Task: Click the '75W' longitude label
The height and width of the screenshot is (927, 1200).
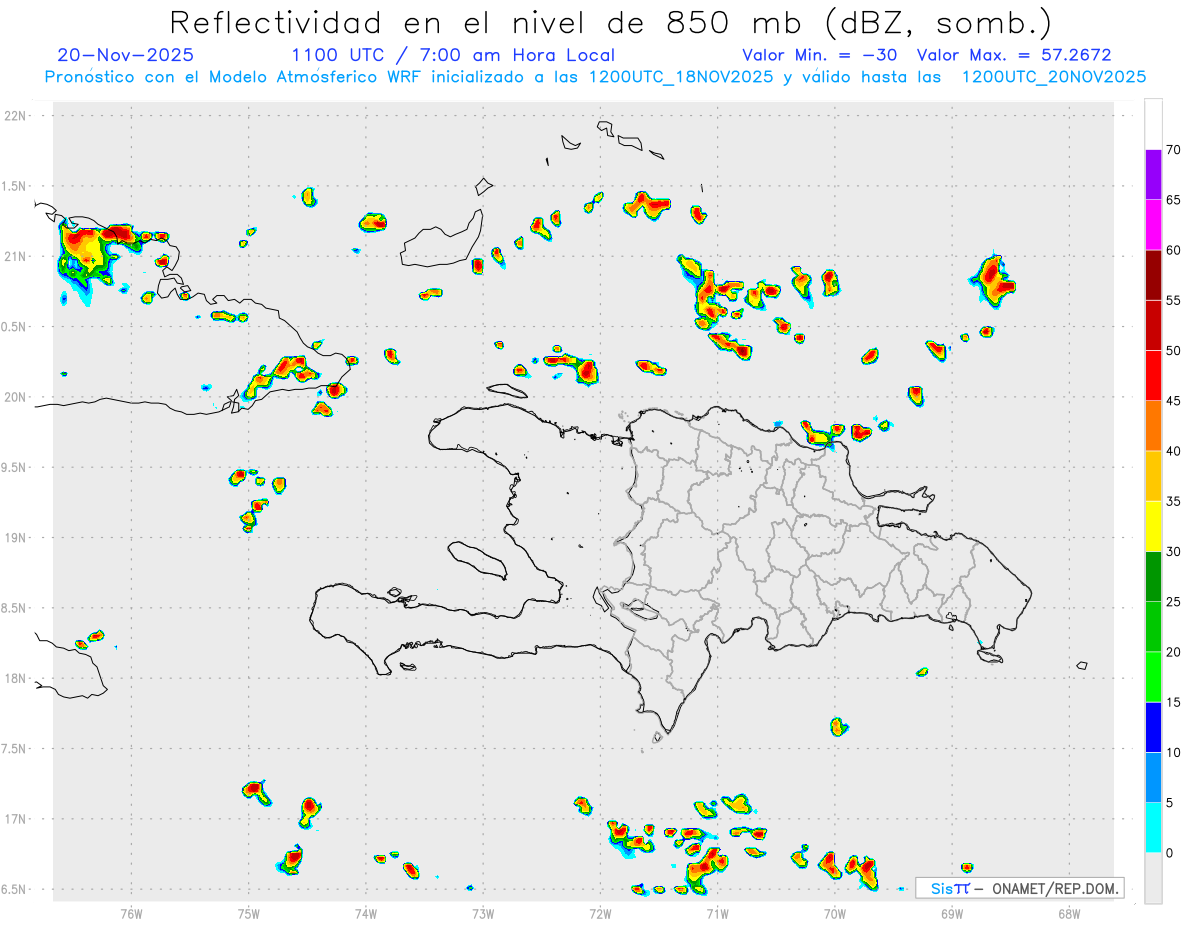Action: pos(249,913)
